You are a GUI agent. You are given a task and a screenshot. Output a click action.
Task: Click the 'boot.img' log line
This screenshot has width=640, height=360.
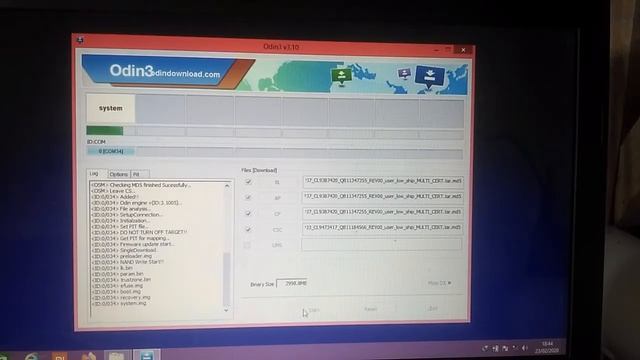coord(116,291)
